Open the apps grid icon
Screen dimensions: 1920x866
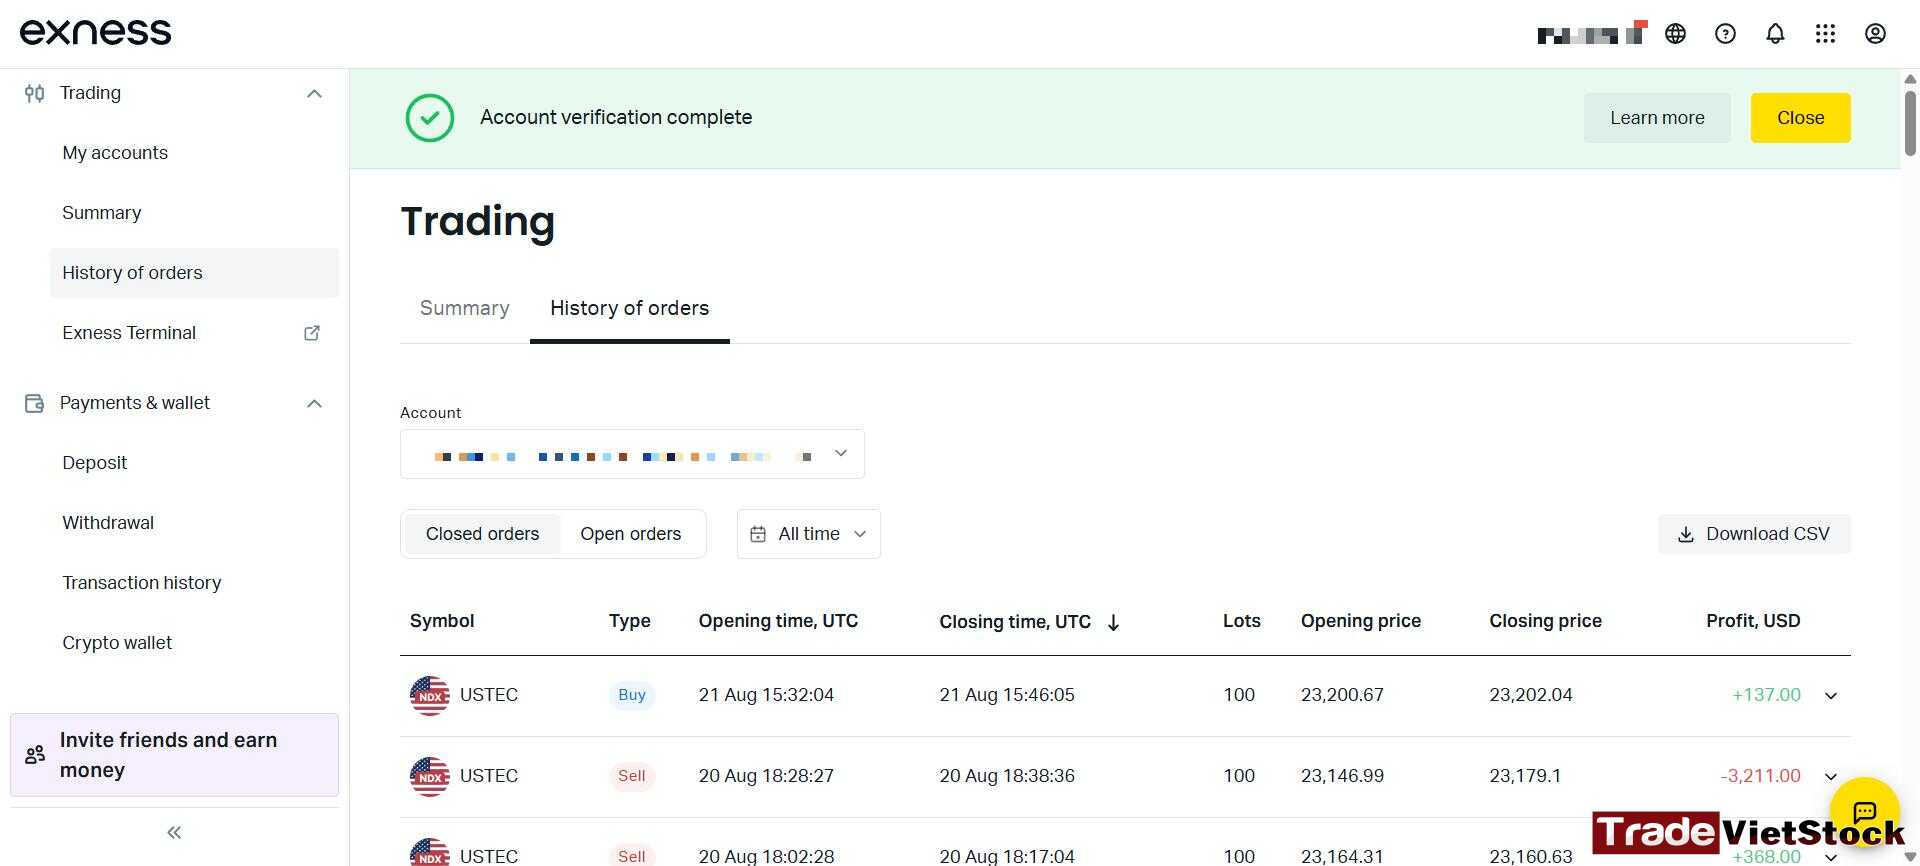tap(1825, 34)
